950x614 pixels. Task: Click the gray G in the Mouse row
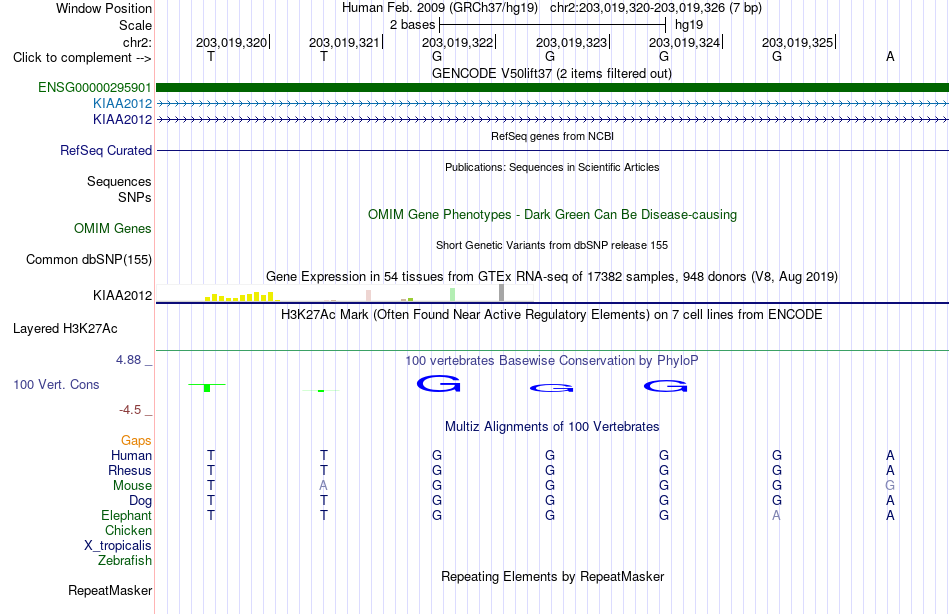point(890,486)
